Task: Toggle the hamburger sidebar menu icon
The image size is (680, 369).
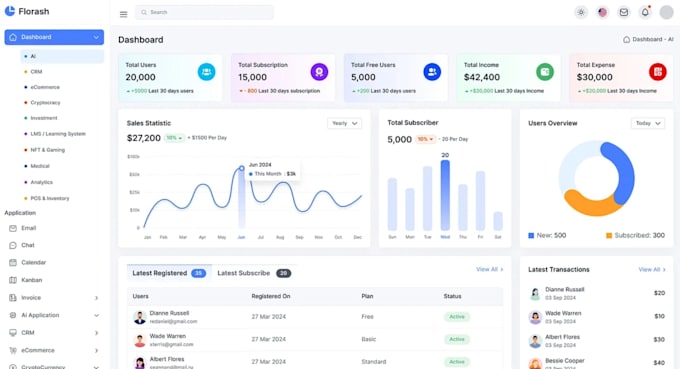Action: pyautogui.click(x=124, y=14)
